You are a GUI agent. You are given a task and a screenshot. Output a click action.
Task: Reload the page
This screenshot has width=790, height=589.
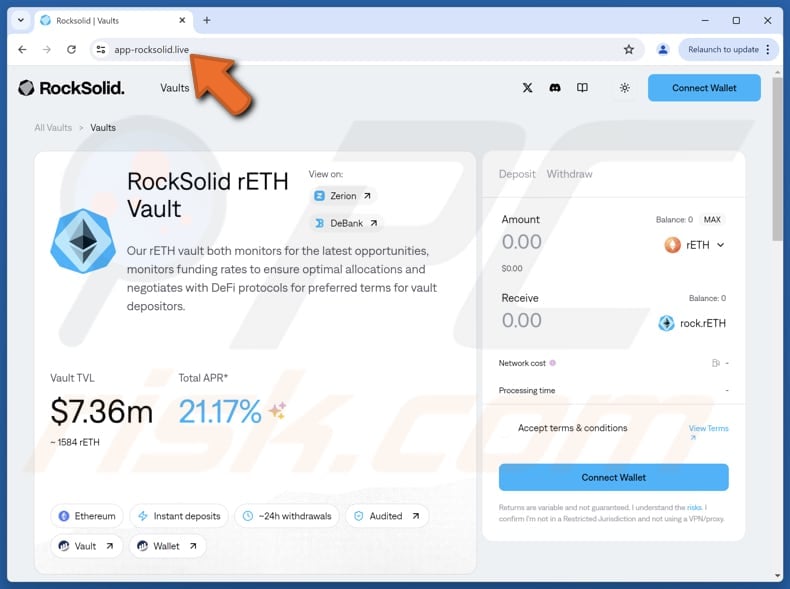click(x=72, y=49)
